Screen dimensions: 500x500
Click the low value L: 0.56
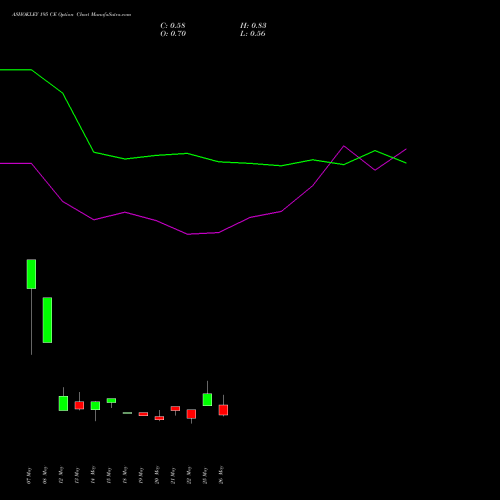(253, 34)
